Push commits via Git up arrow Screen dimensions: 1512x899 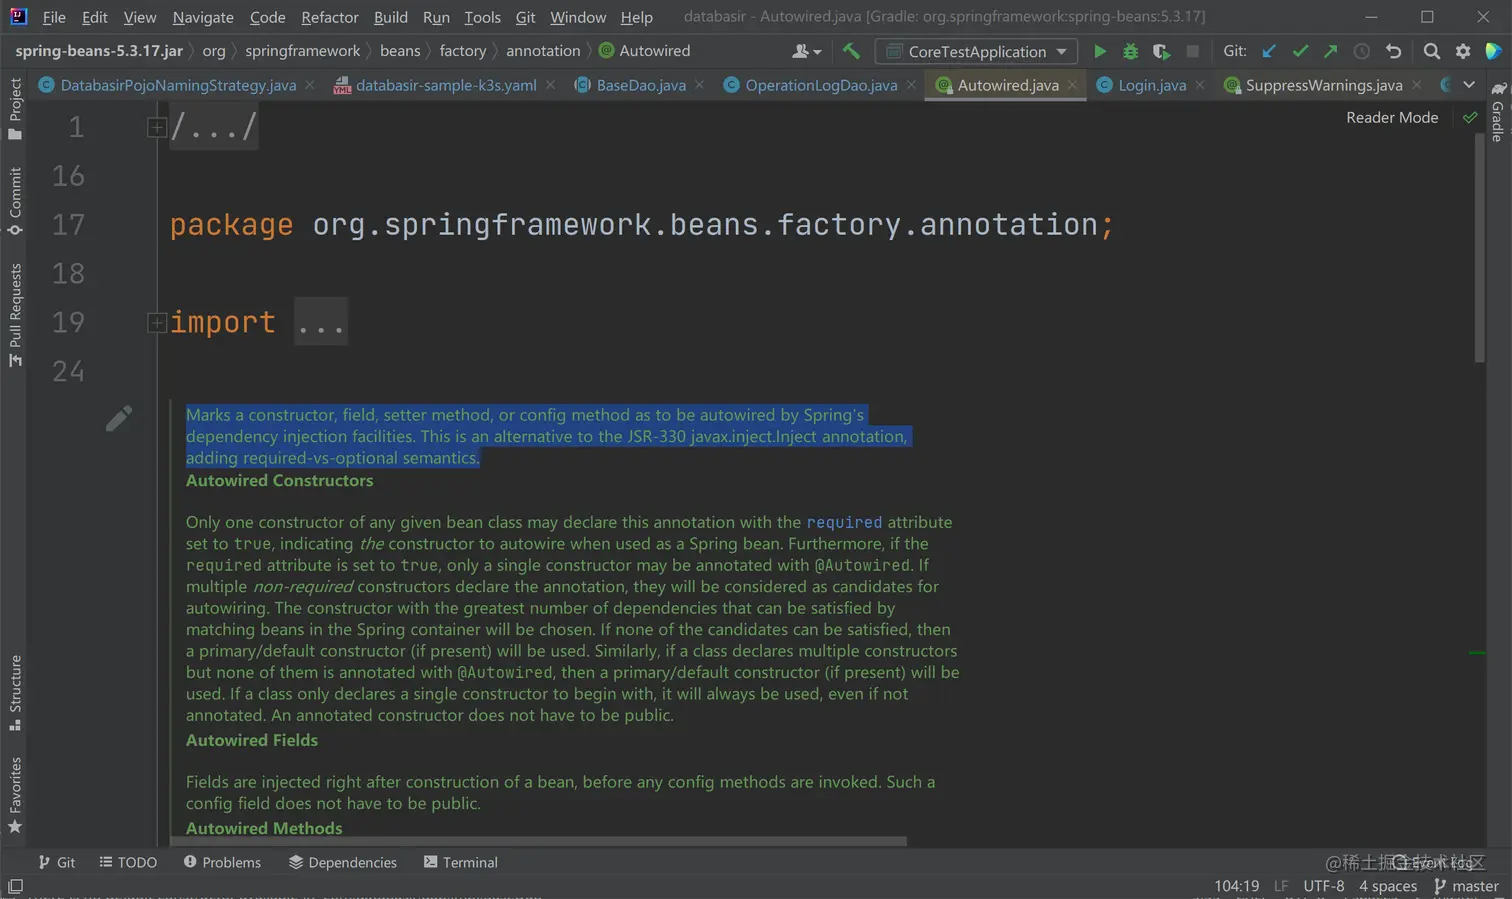(1330, 51)
